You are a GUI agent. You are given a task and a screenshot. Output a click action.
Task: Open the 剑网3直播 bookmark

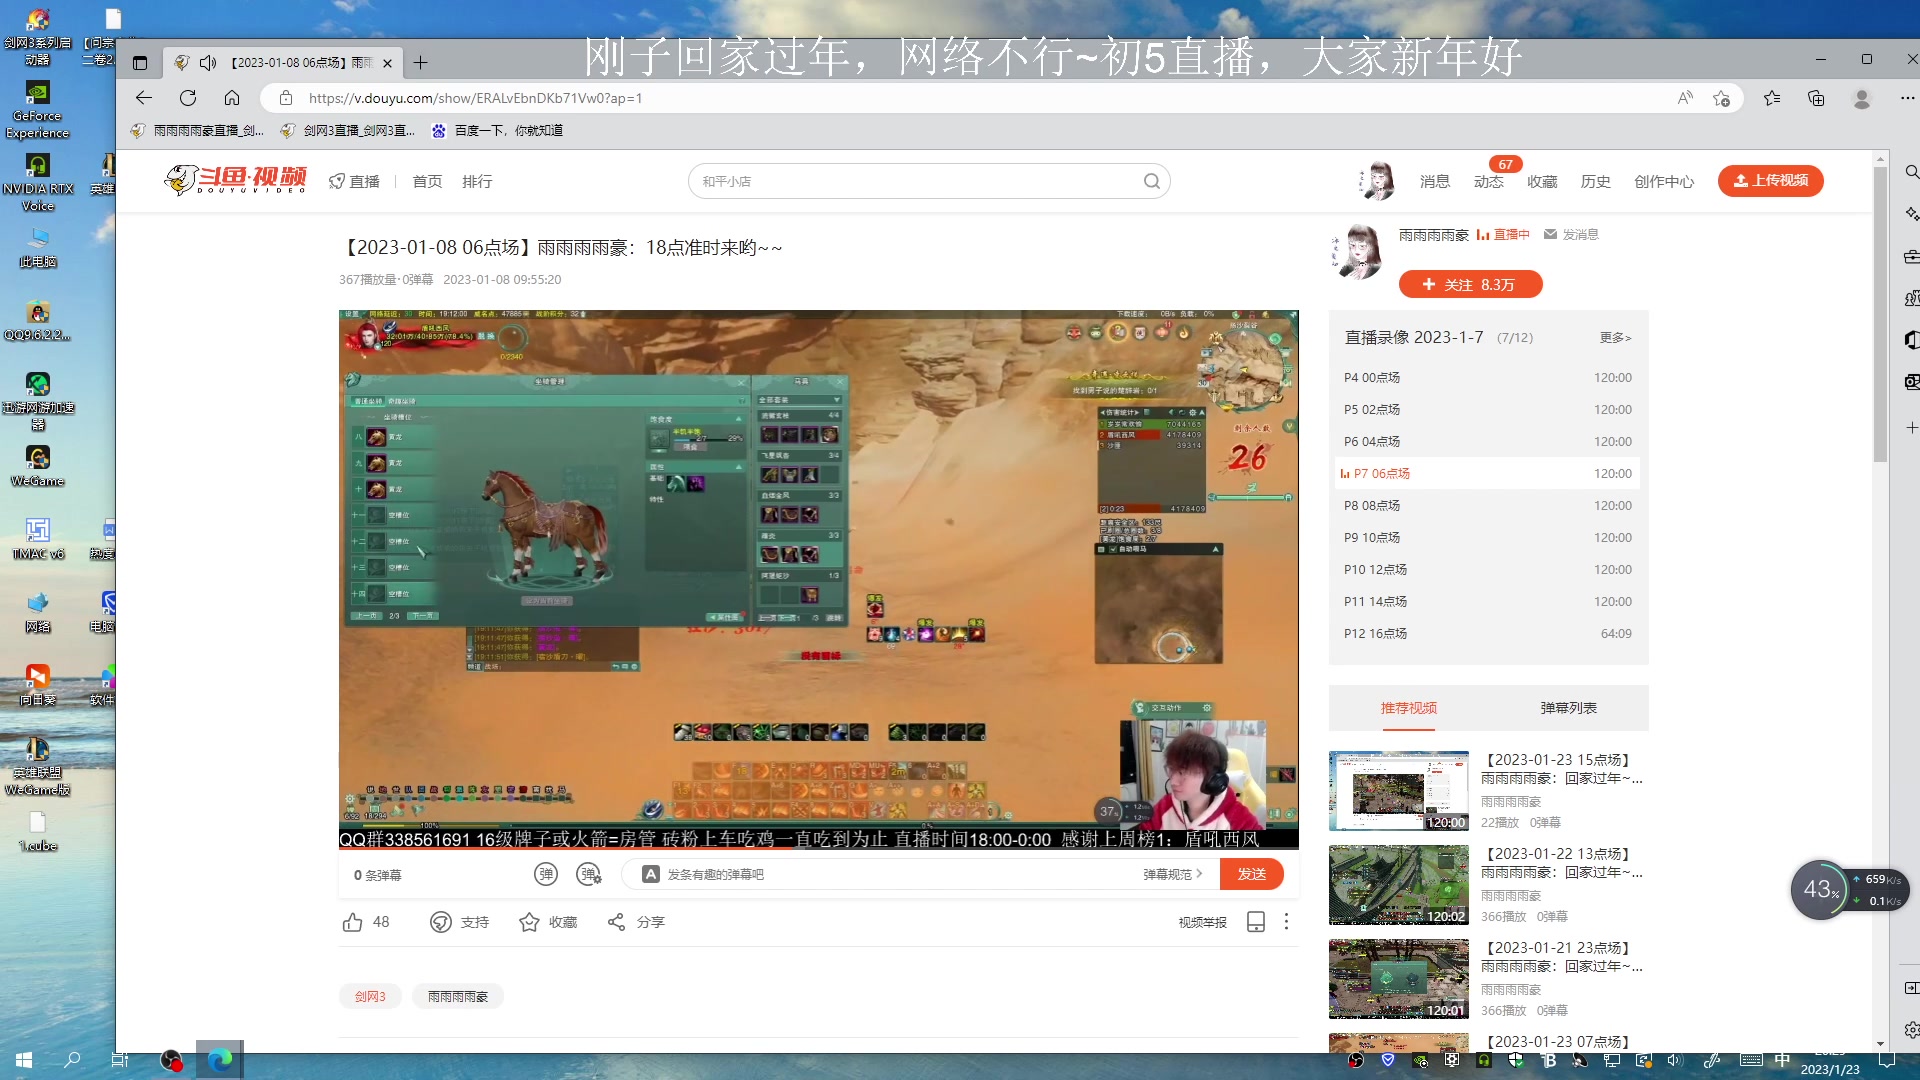pyautogui.click(x=348, y=130)
